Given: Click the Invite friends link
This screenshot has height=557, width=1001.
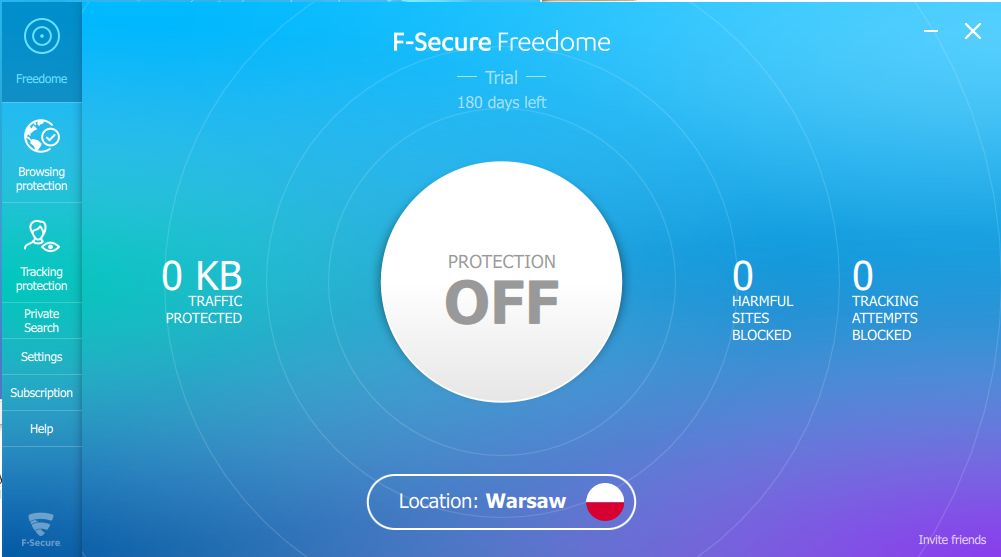Looking at the screenshot, I should coord(951,540).
